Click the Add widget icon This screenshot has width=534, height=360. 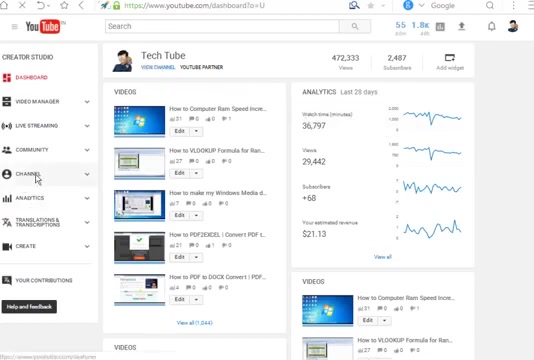click(x=450, y=58)
